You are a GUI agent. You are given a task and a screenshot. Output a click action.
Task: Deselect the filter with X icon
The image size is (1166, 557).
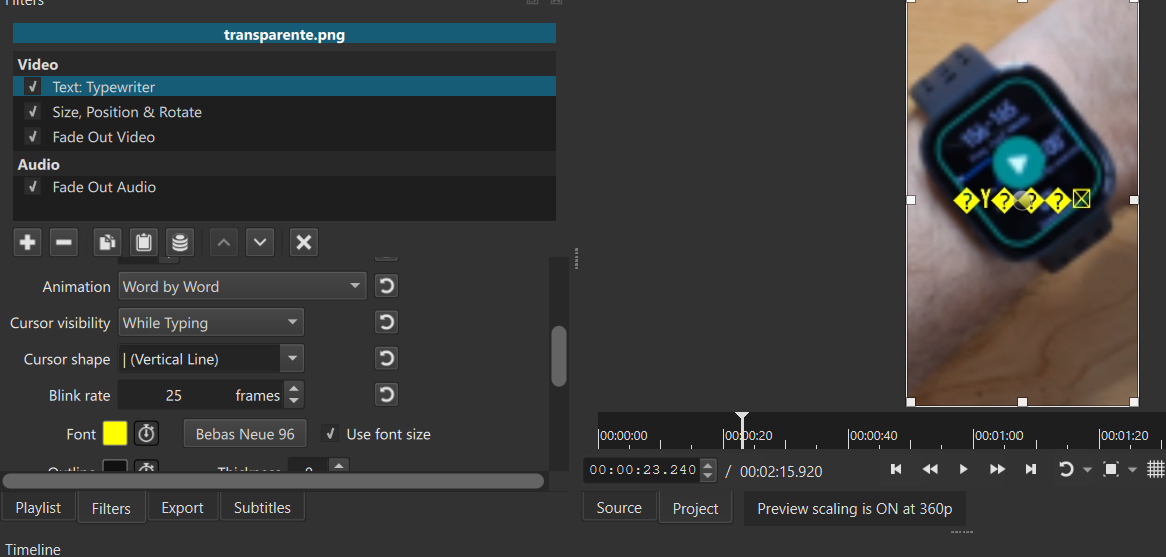[304, 242]
